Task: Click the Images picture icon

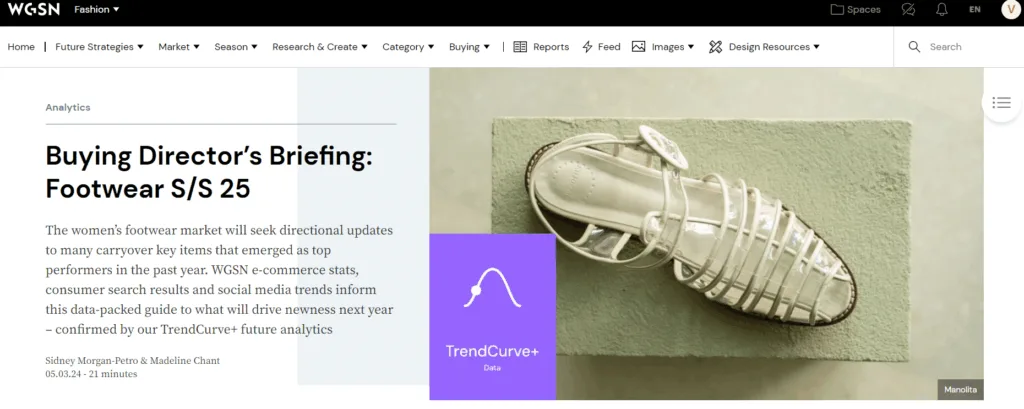Action: click(x=639, y=46)
